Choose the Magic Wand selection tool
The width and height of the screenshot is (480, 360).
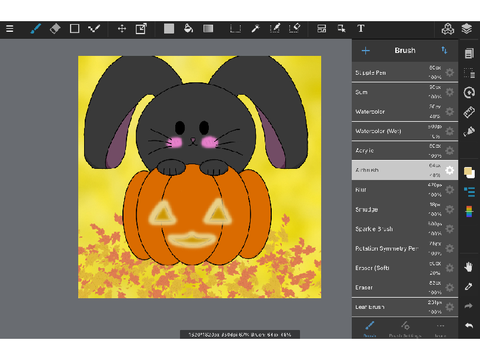click(256, 29)
